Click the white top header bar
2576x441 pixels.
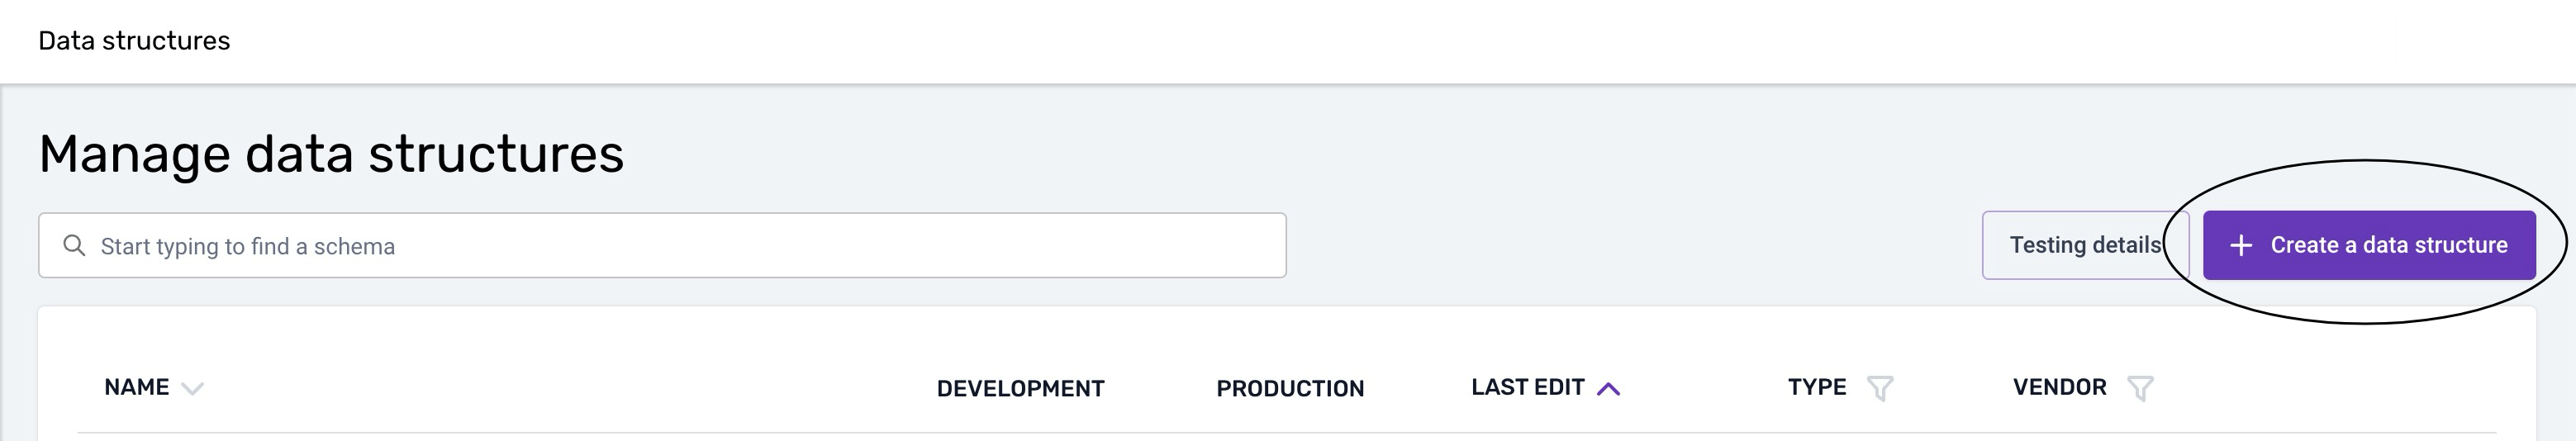coord(1288,41)
